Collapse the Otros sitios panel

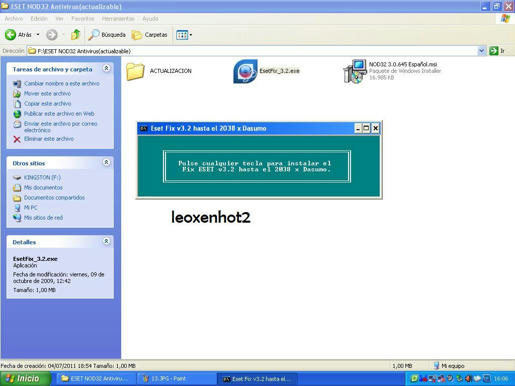click(x=106, y=162)
